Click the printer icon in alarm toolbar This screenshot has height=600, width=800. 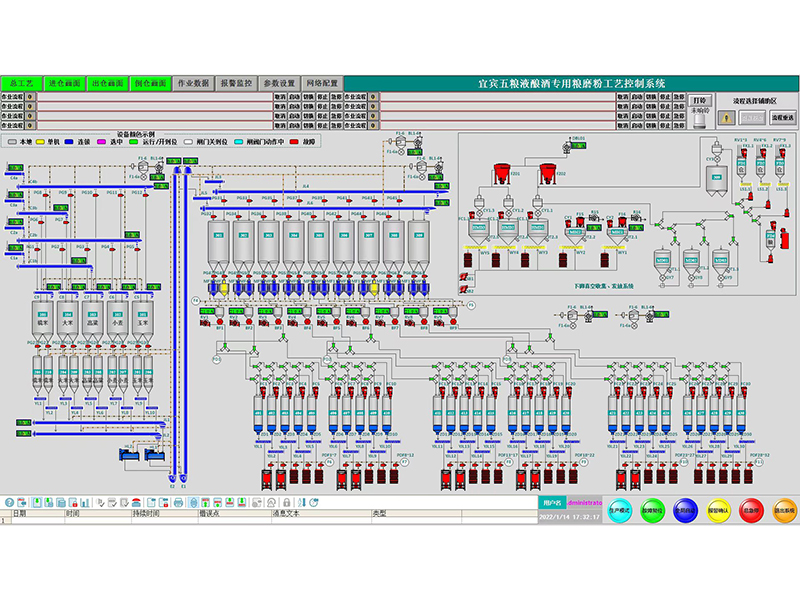coord(178,503)
